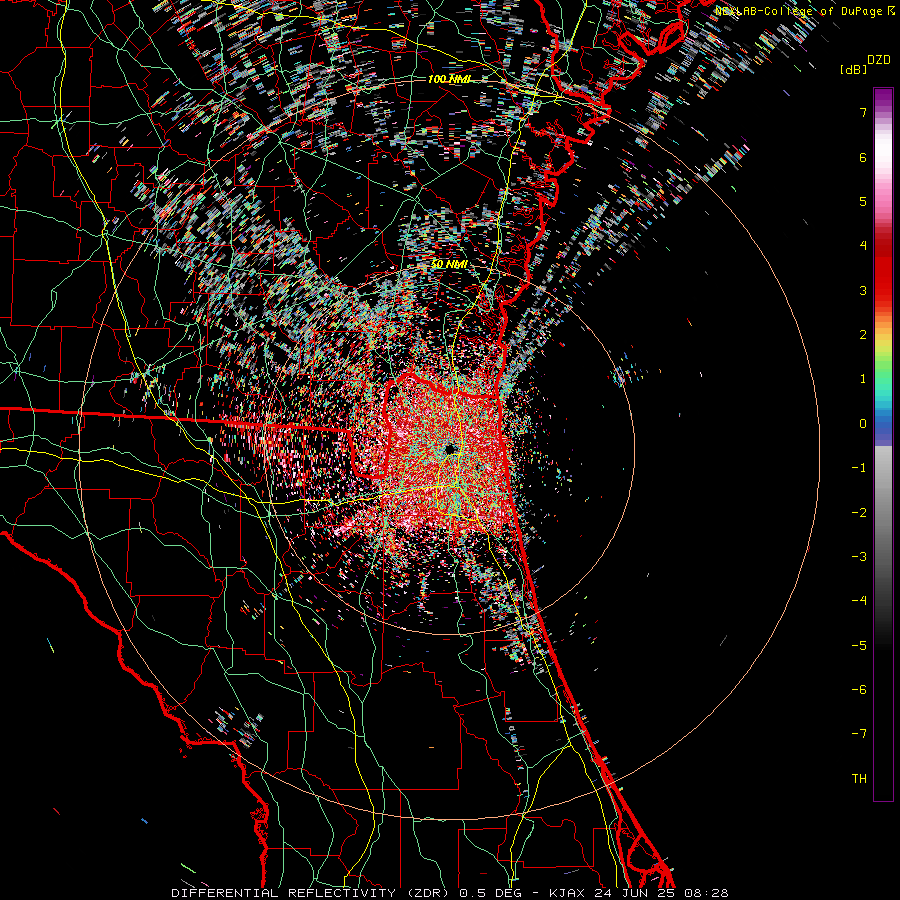Click the [dB] units label
The height and width of the screenshot is (900, 900).
pos(854,69)
